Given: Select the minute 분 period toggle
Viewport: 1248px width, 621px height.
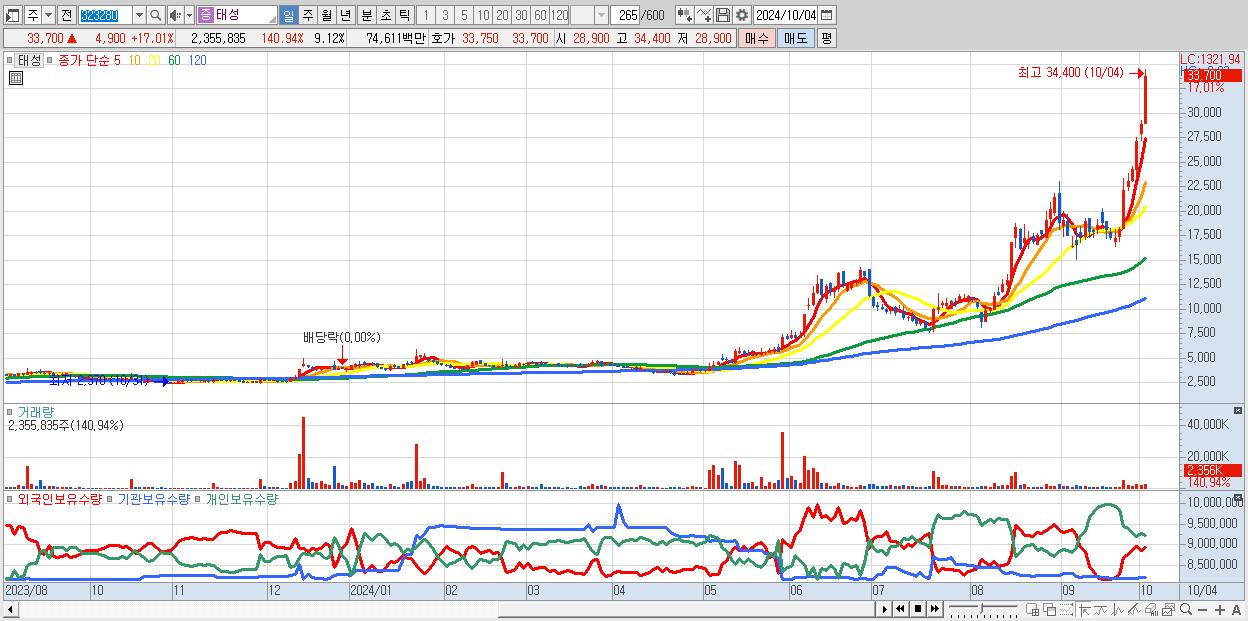Looking at the screenshot, I should click(366, 15).
